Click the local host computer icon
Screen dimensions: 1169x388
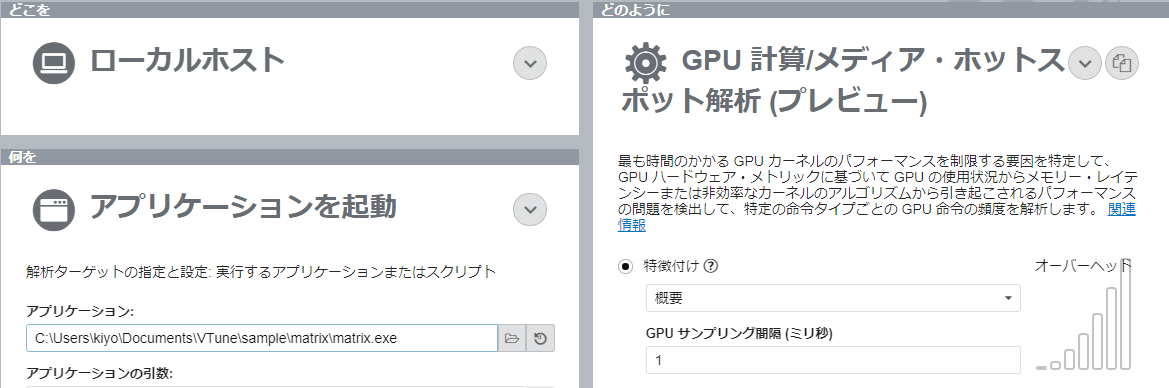tap(54, 63)
